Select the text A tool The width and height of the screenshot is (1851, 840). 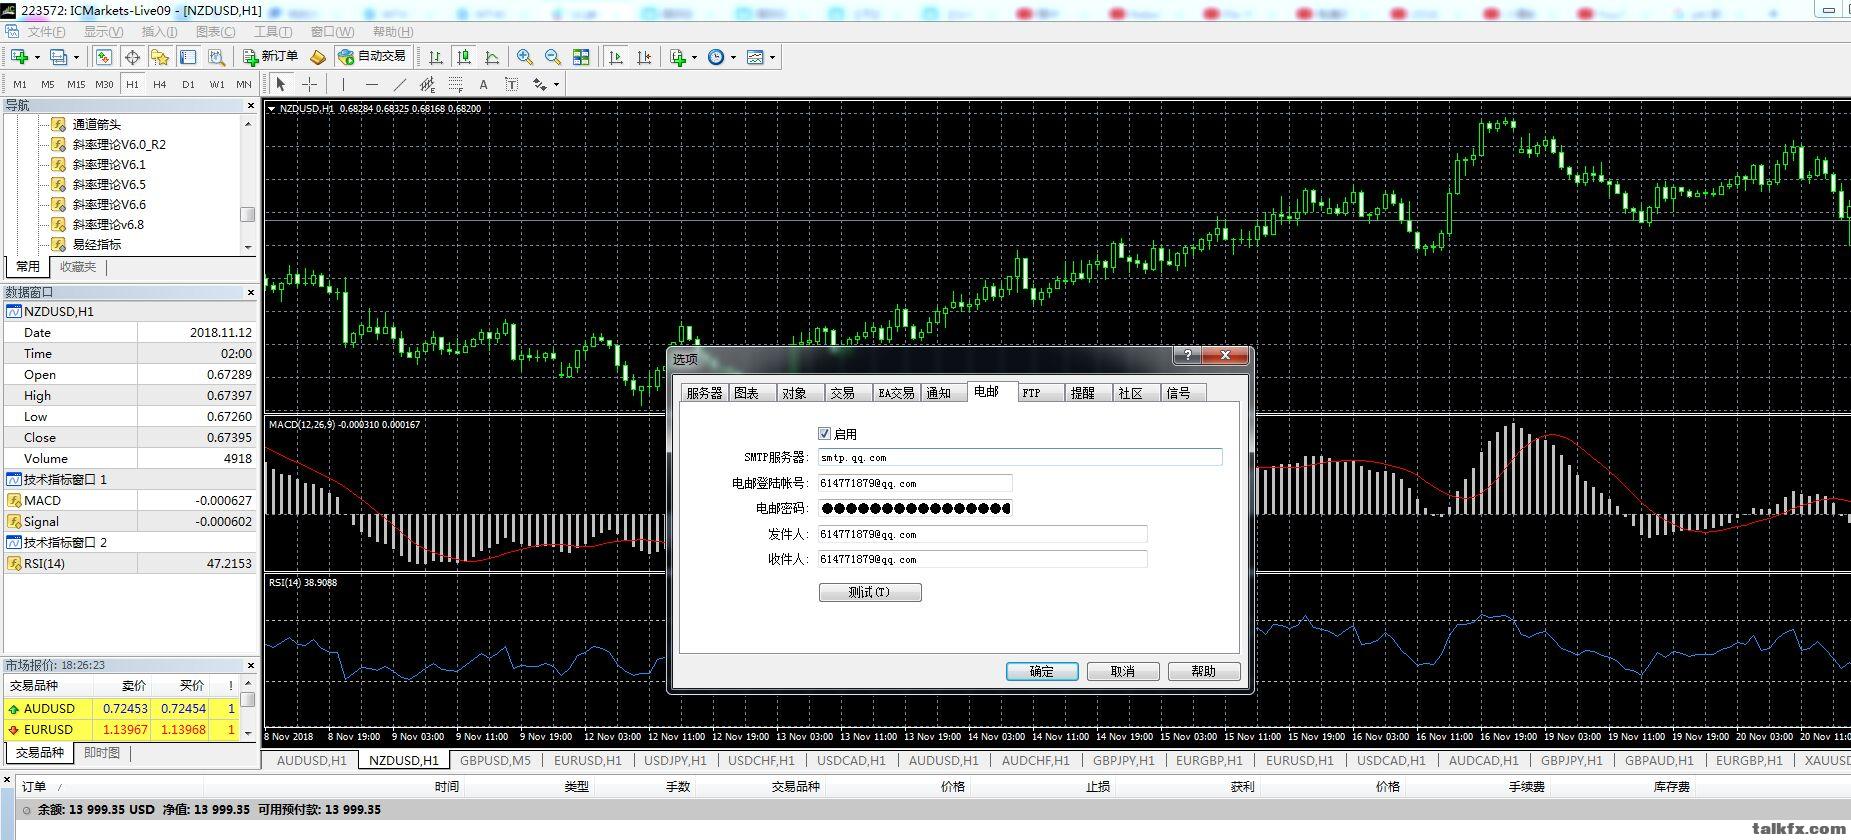tap(483, 85)
